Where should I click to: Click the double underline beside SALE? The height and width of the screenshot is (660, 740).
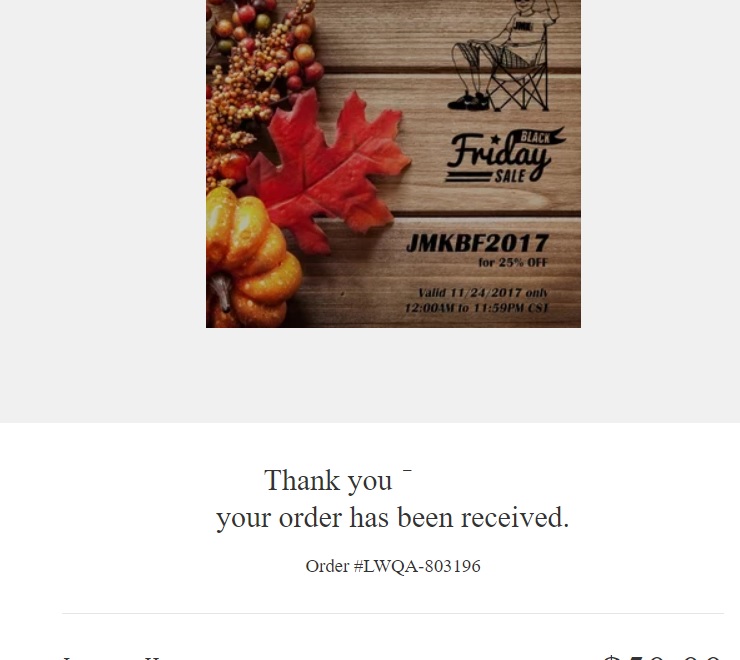point(468,177)
